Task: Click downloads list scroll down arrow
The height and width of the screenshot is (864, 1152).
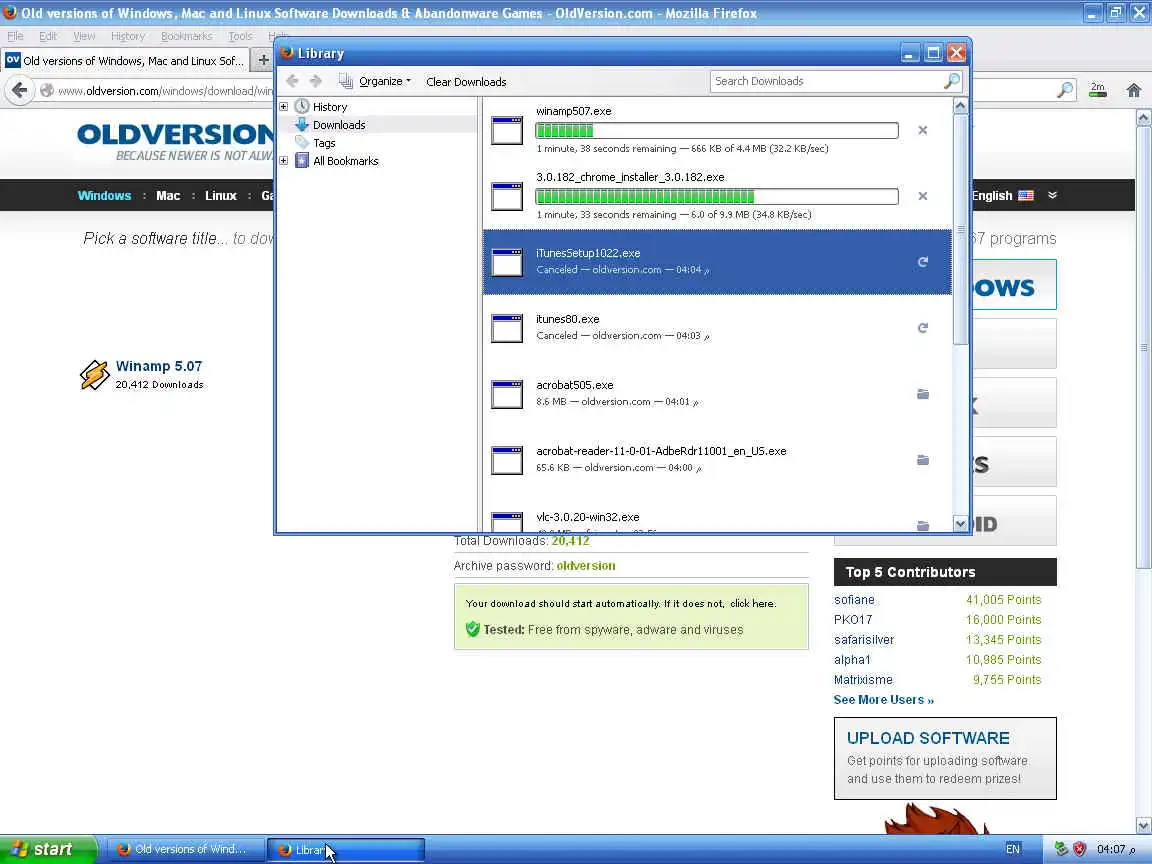Action: coord(960,524)
